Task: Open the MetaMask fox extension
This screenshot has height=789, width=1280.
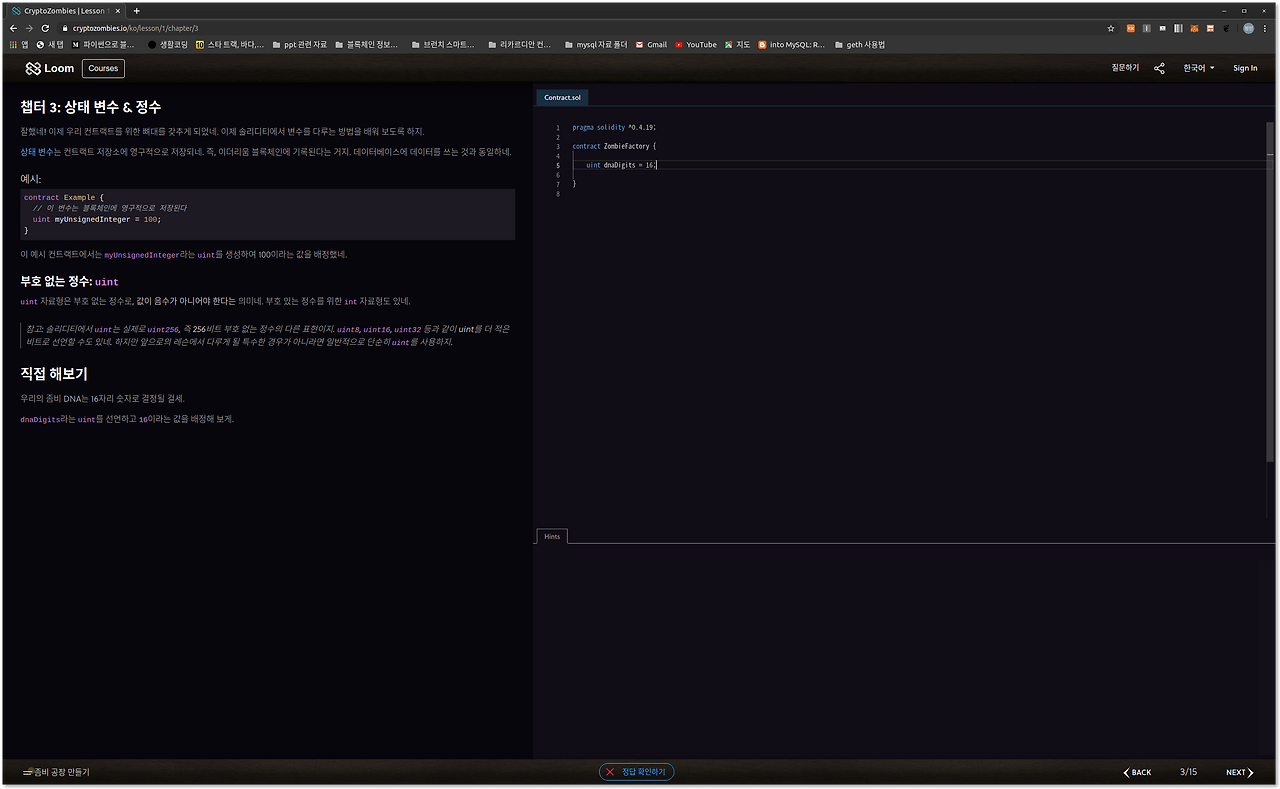Action: (x=1193, y=28)
